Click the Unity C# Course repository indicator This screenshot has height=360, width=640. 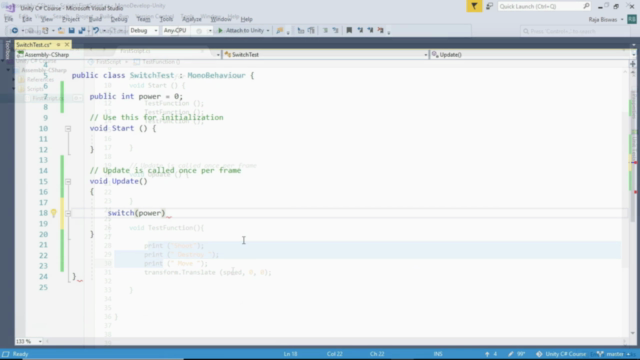[x=561, y=354]
